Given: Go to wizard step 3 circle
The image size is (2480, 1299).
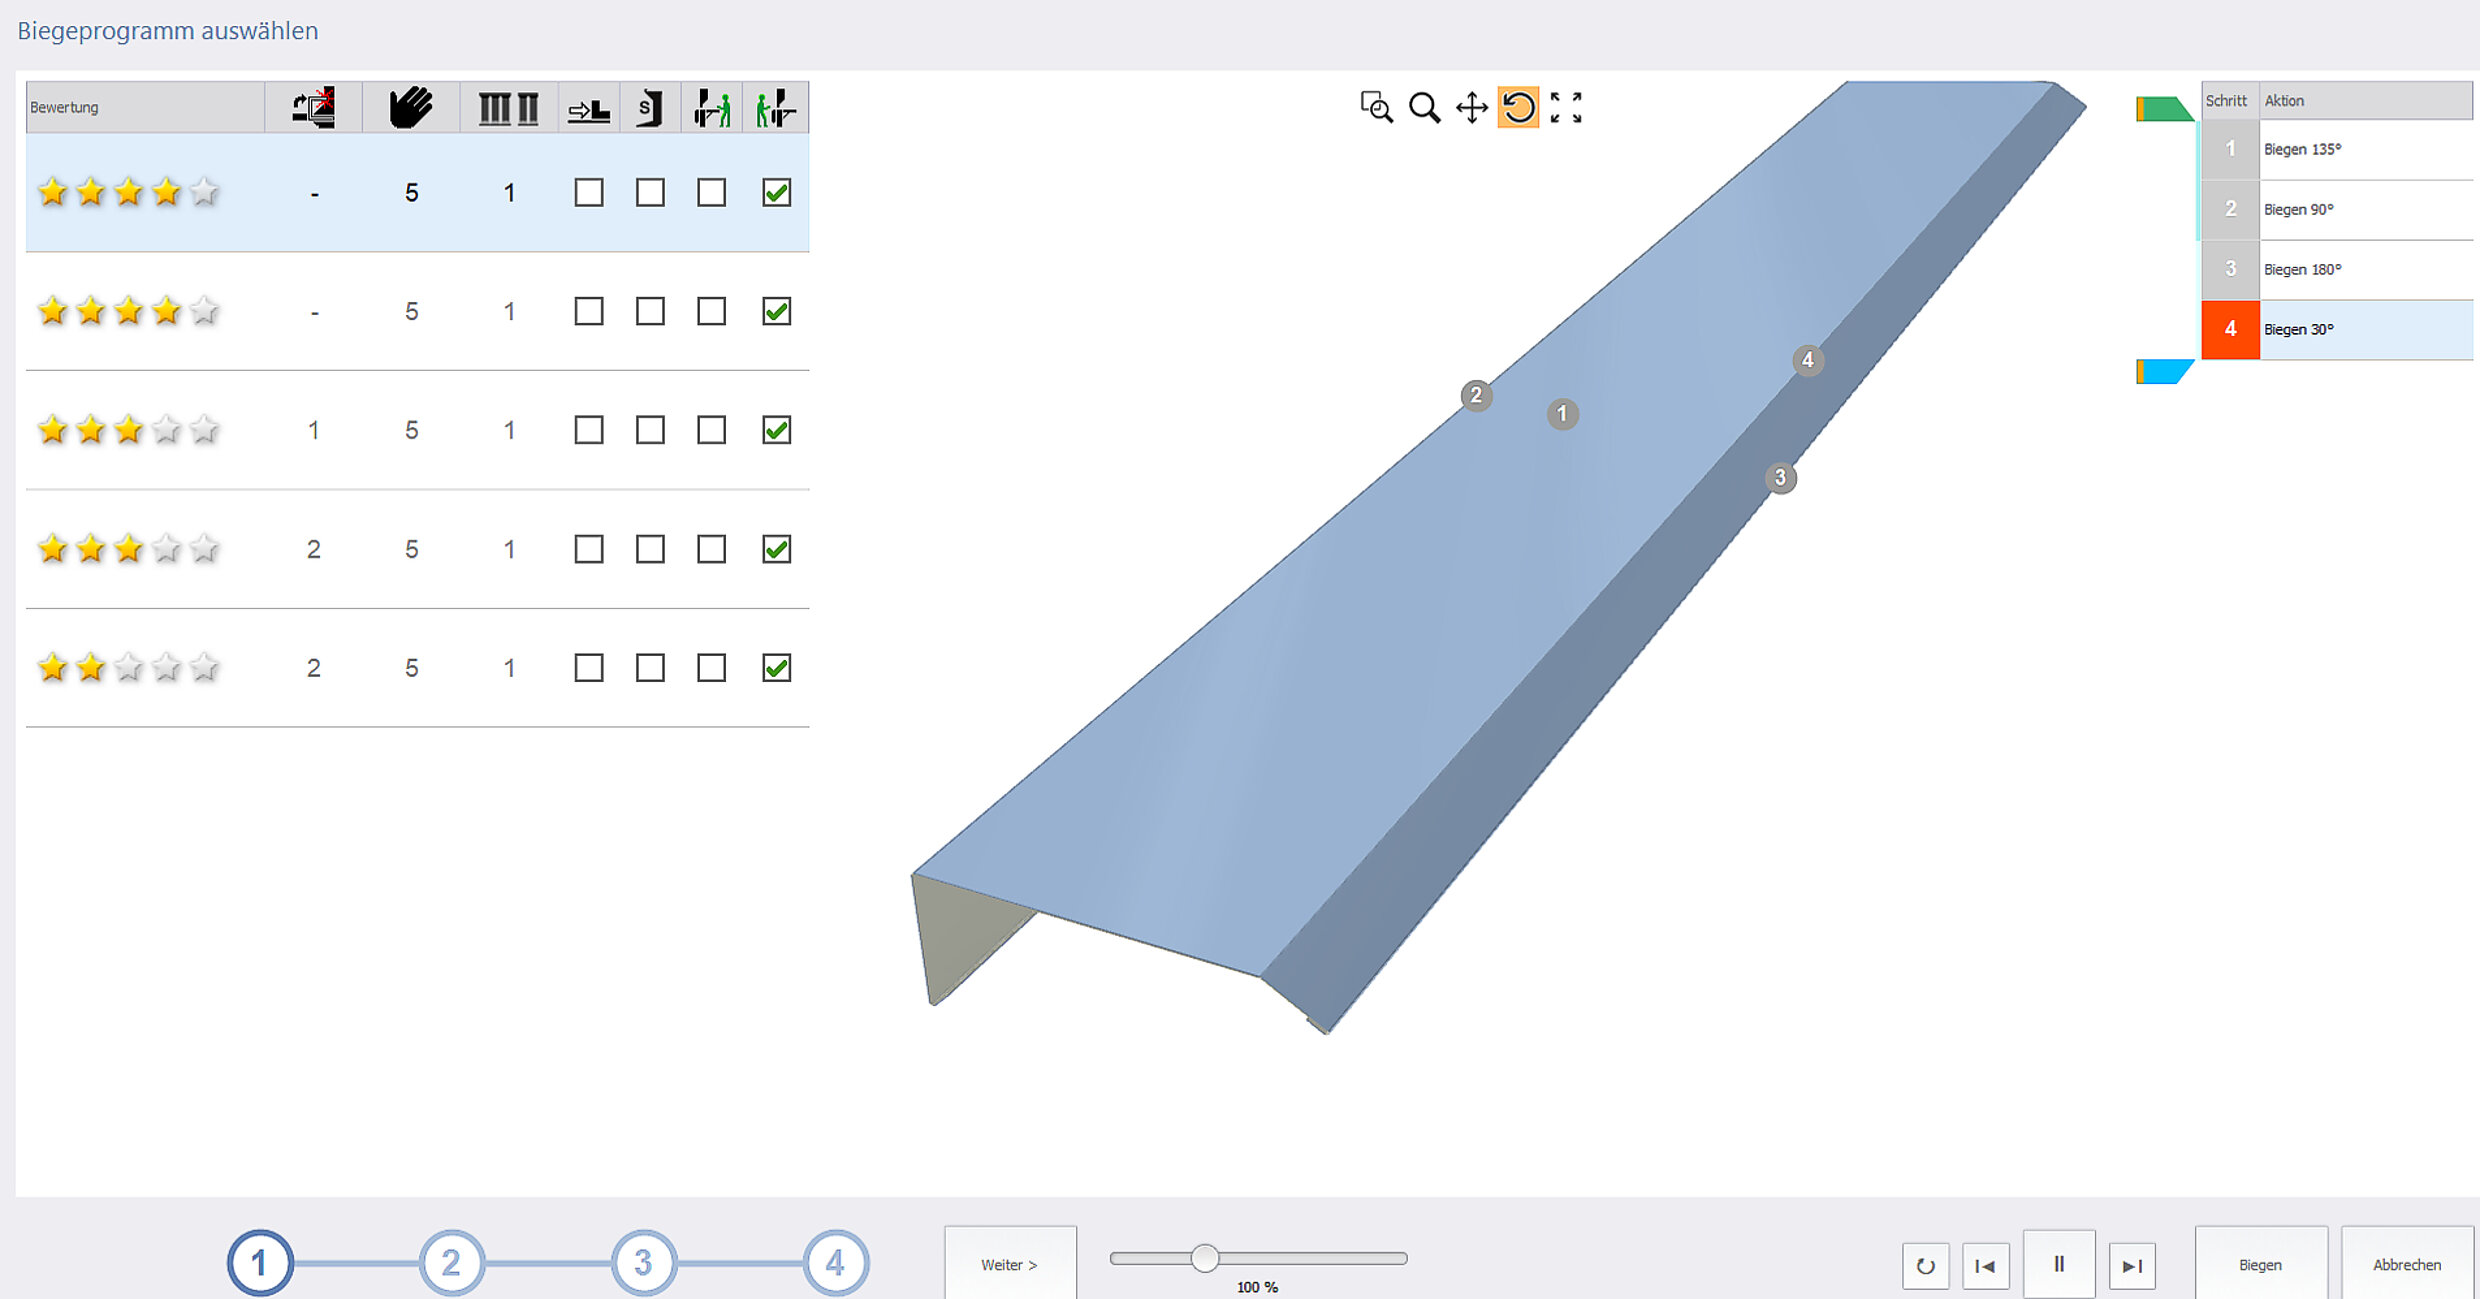Looking at the screenshot, I should [x=643, y=1263].
